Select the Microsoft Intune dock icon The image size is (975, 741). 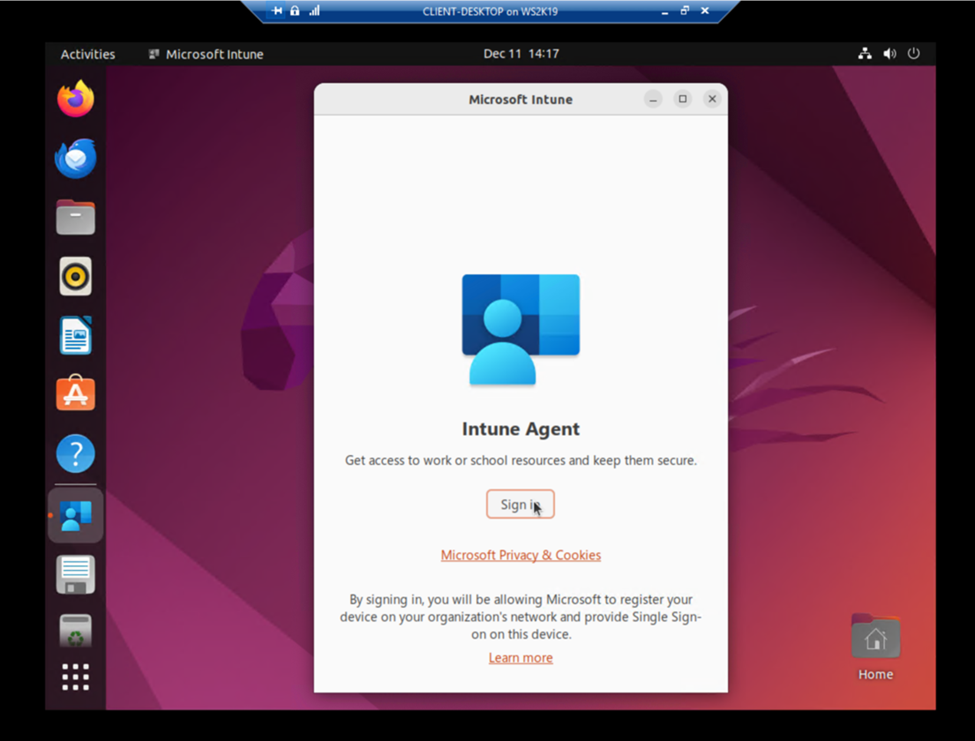[x=76, y=515]
